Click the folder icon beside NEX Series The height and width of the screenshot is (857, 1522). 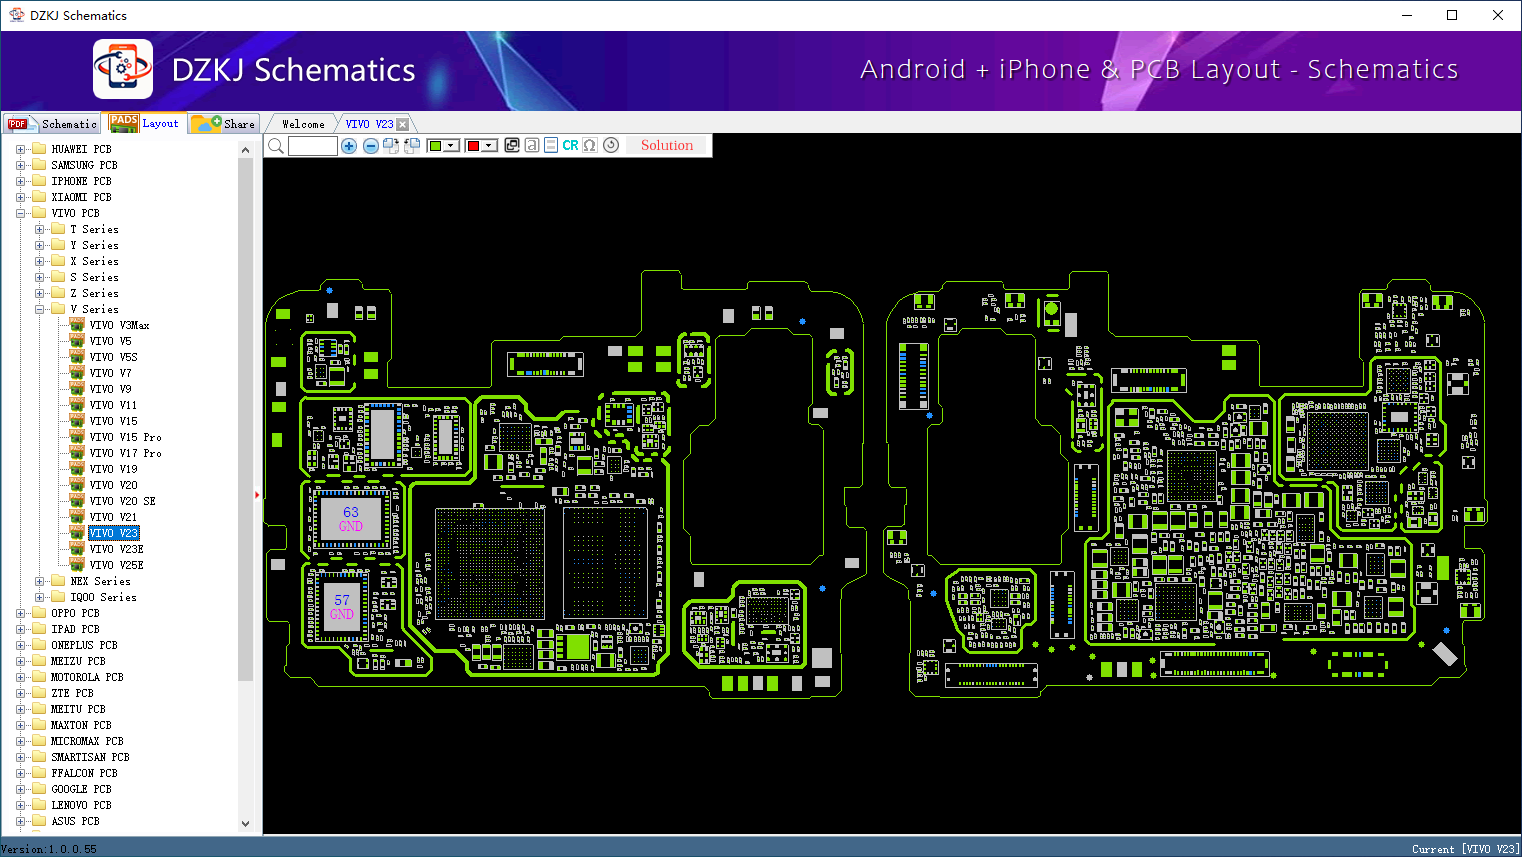click(58, 581)
